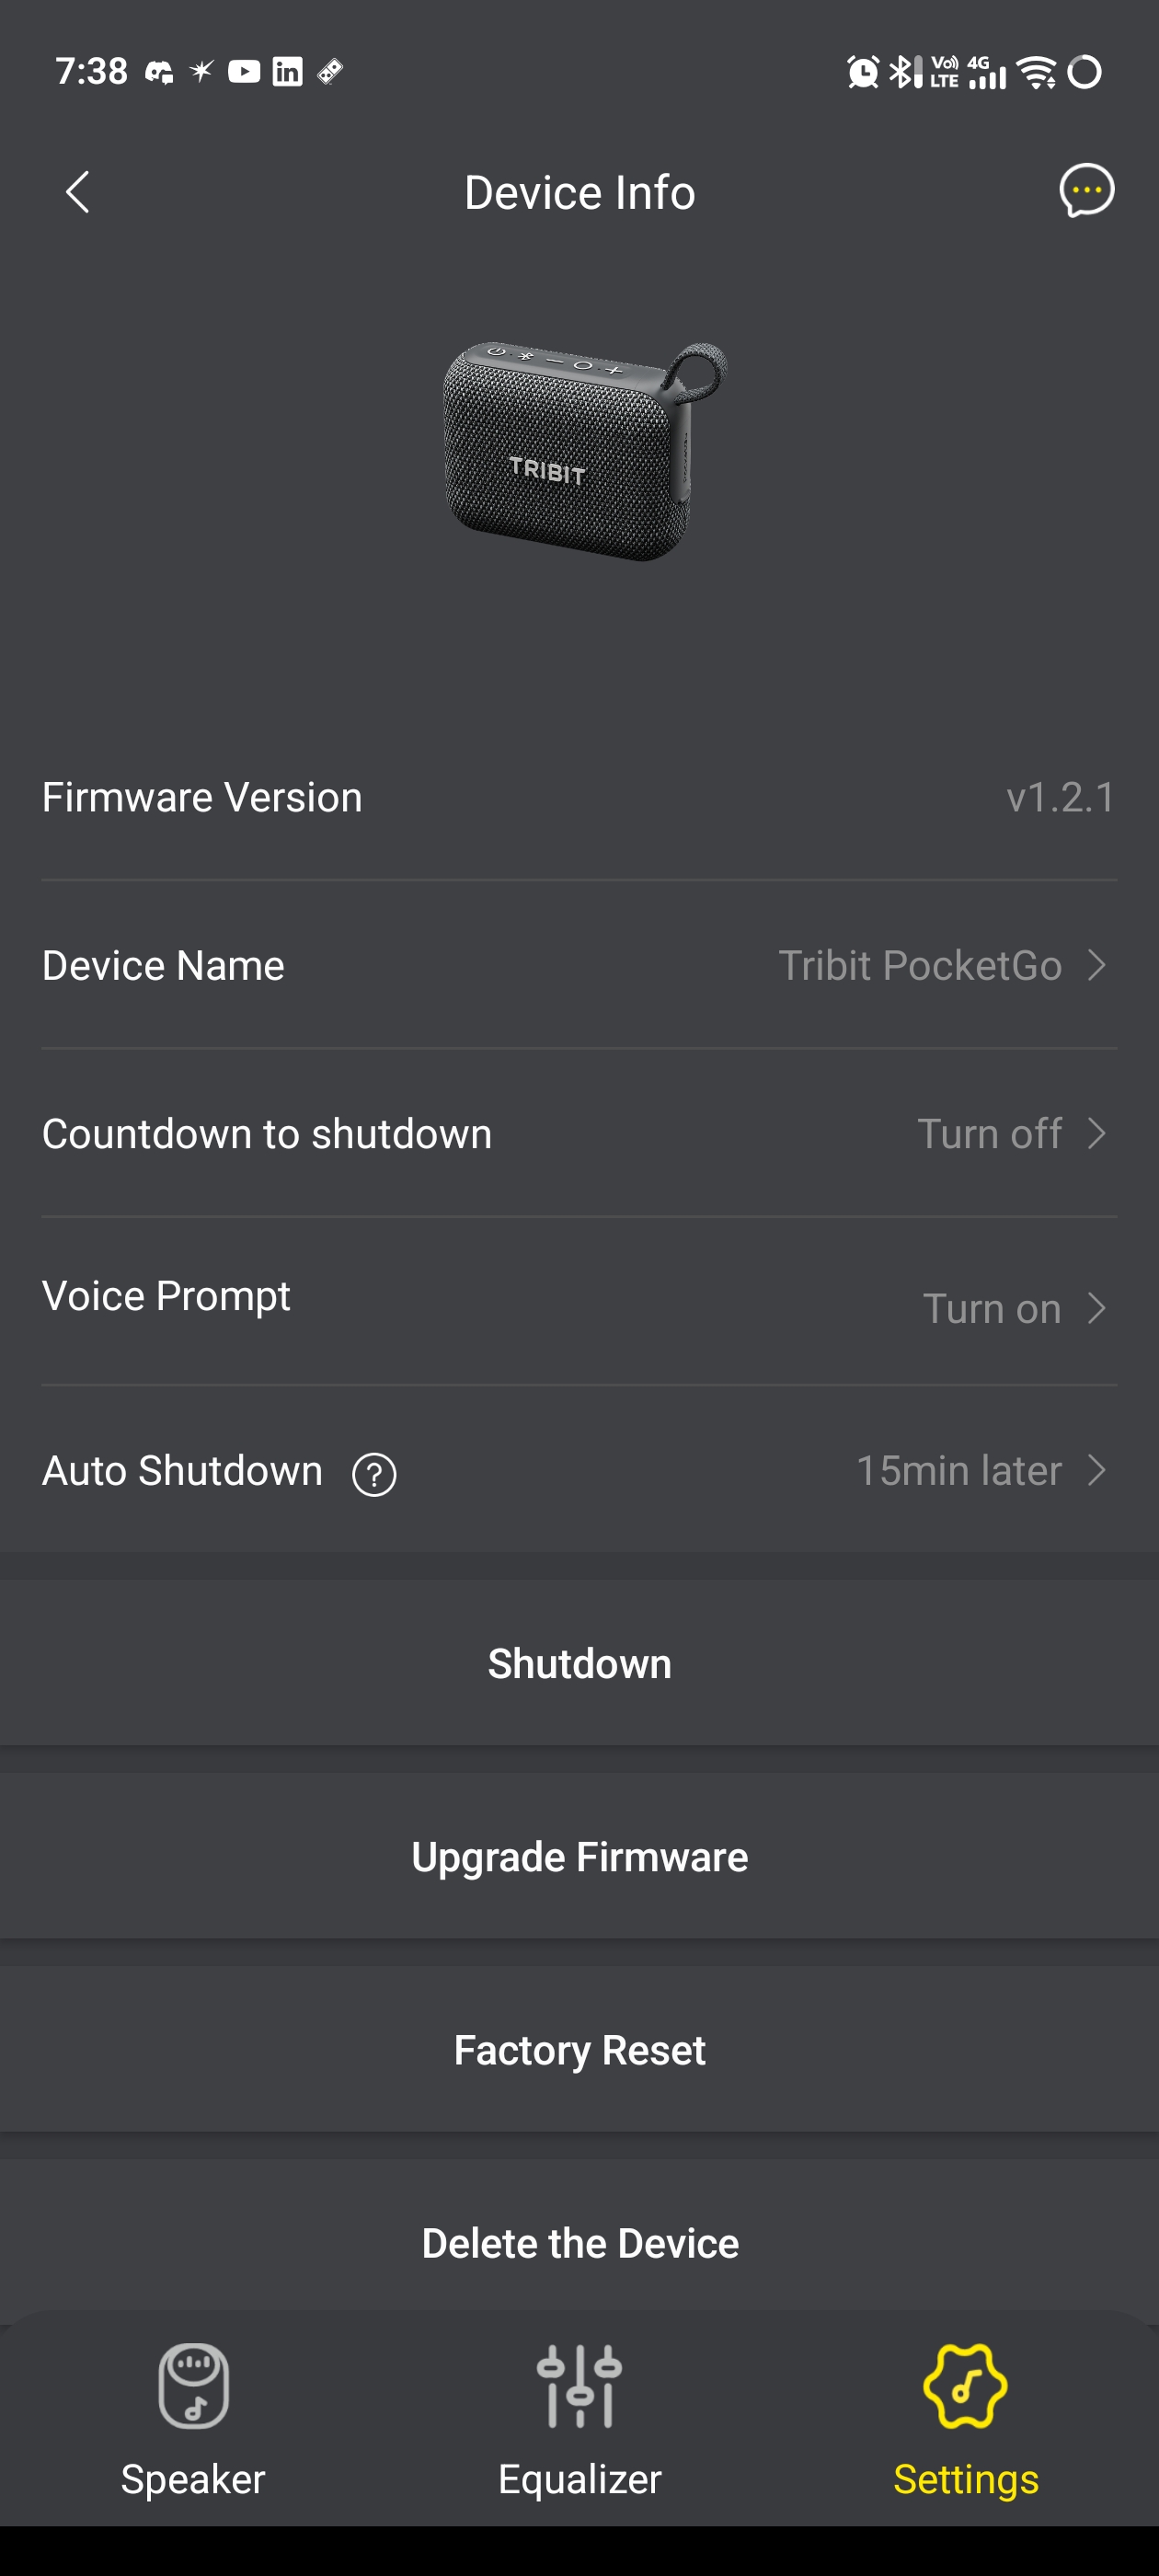Open the feedback chat bubble icon
This screenshot has height=2576, width=1159.
[x=1086, y=190]
